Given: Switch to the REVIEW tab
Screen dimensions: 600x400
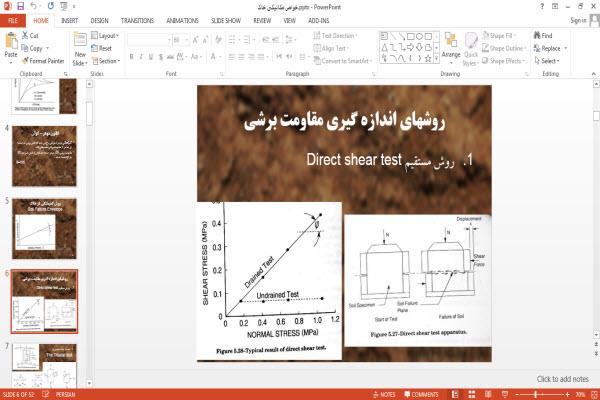Looking at the screenshot, I should [262, 20].
